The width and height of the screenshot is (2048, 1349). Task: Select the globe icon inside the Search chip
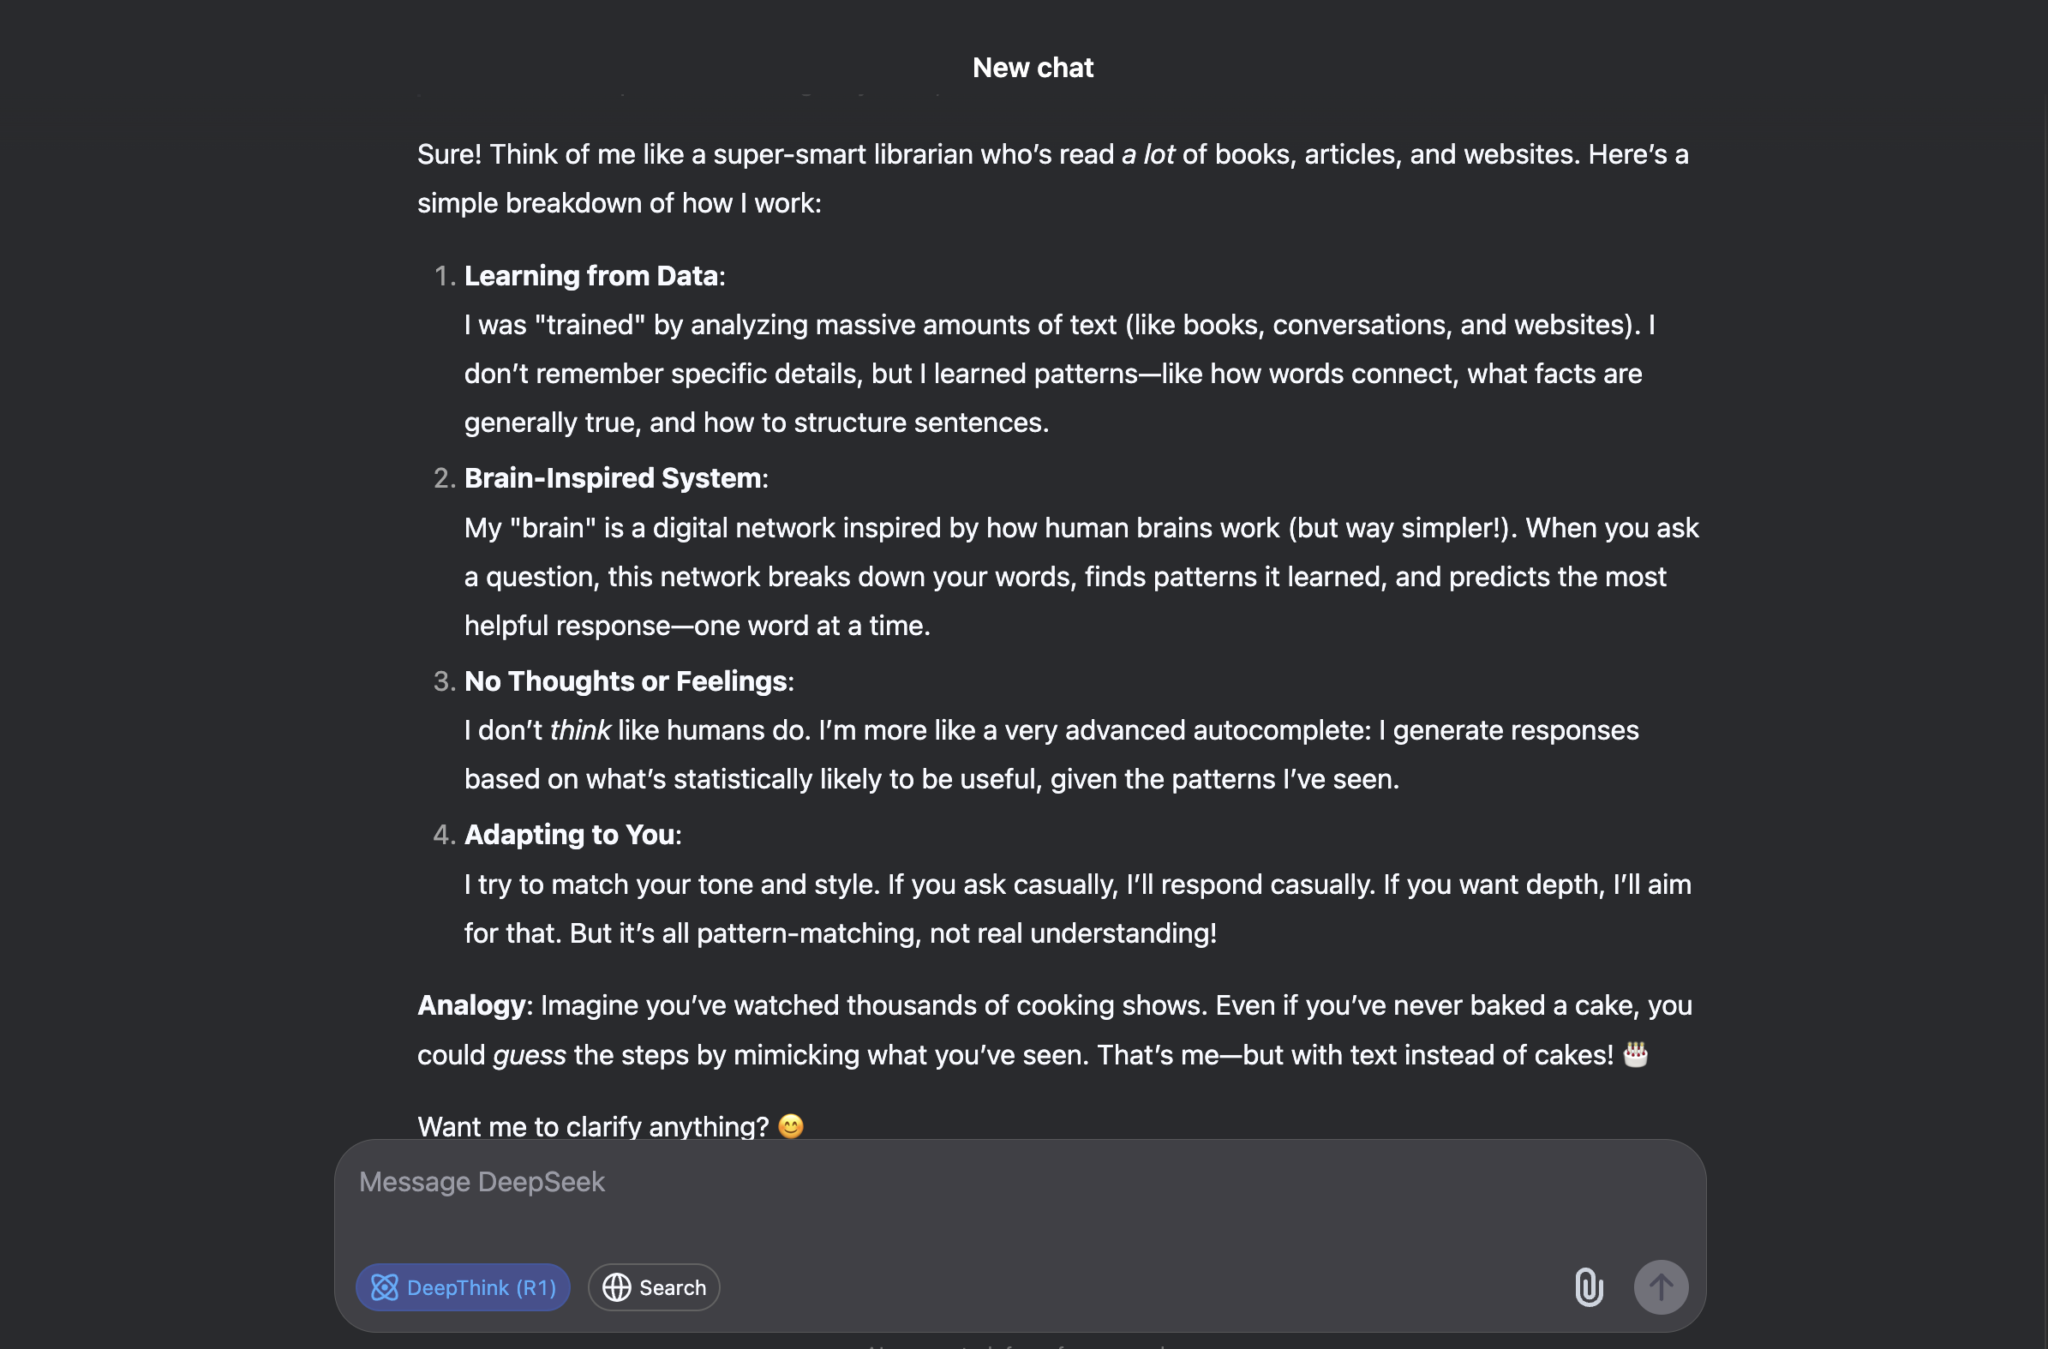pos(618,1287)
